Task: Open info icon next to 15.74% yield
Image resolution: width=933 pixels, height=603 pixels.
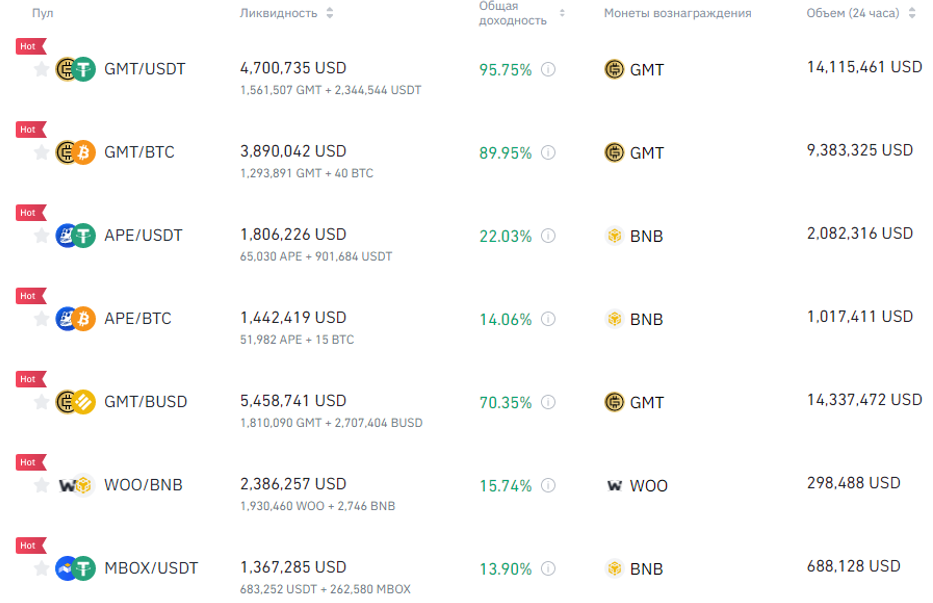Action: [x=548, y=486]
